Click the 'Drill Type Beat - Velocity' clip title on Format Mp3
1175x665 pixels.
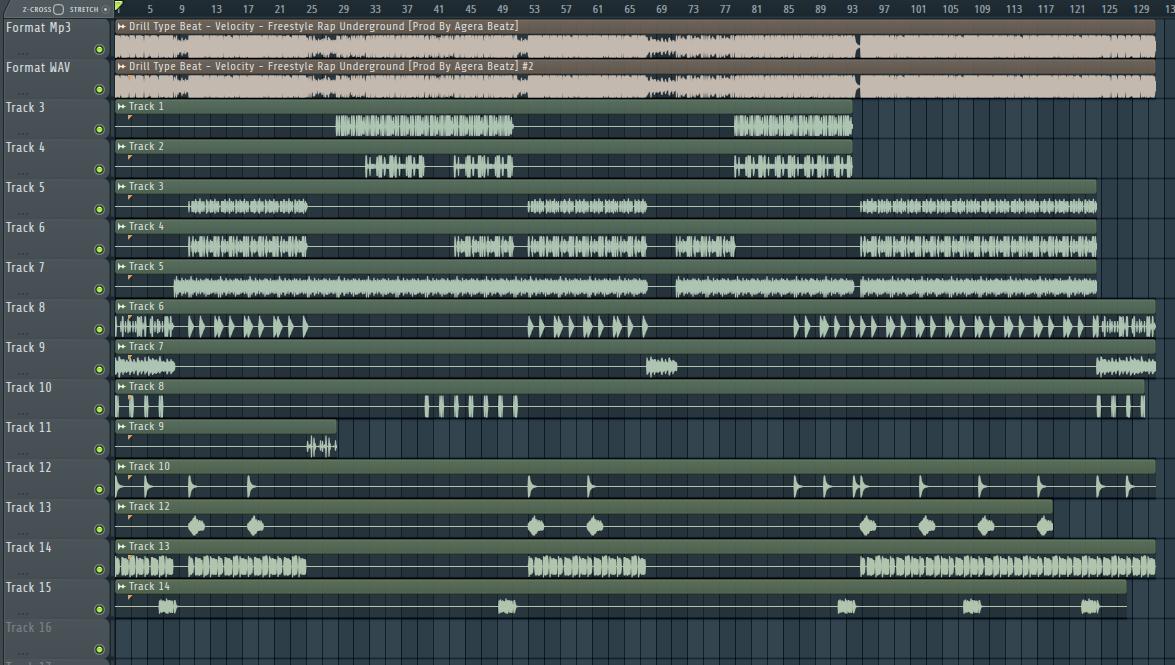323,26
